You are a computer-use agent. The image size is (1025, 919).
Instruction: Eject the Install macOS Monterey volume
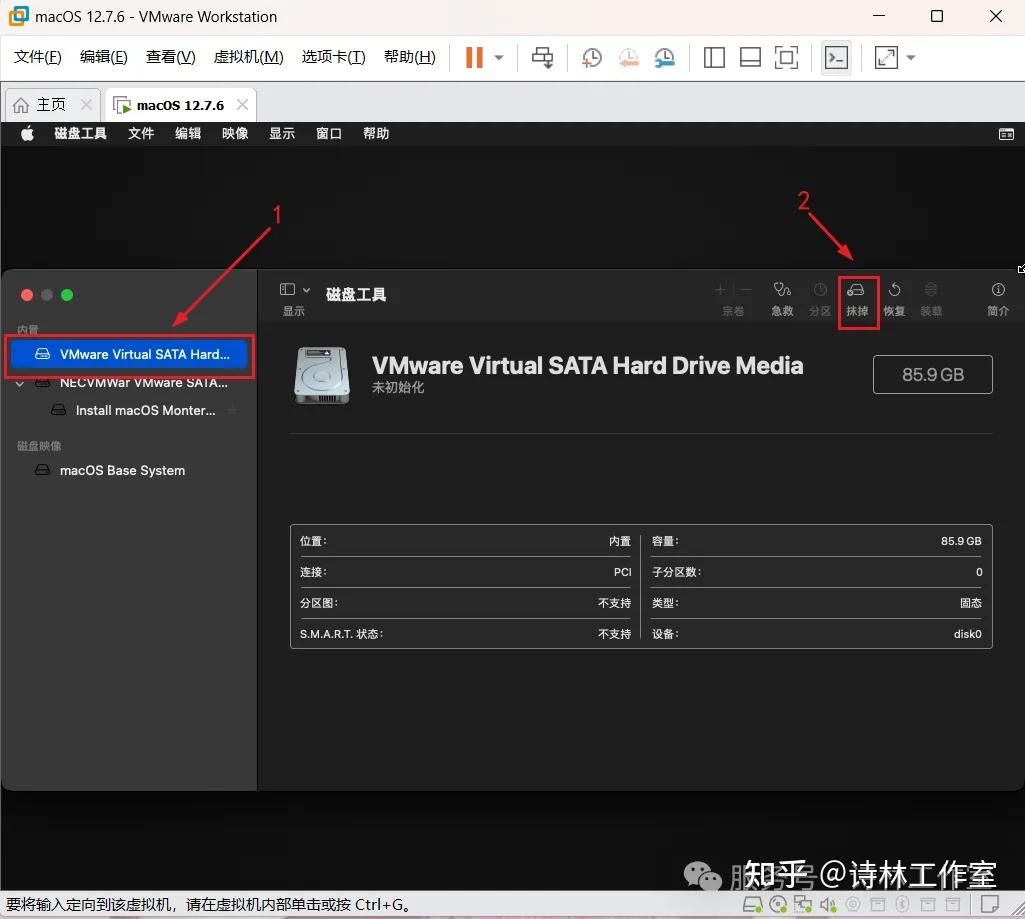click(232, 410)
